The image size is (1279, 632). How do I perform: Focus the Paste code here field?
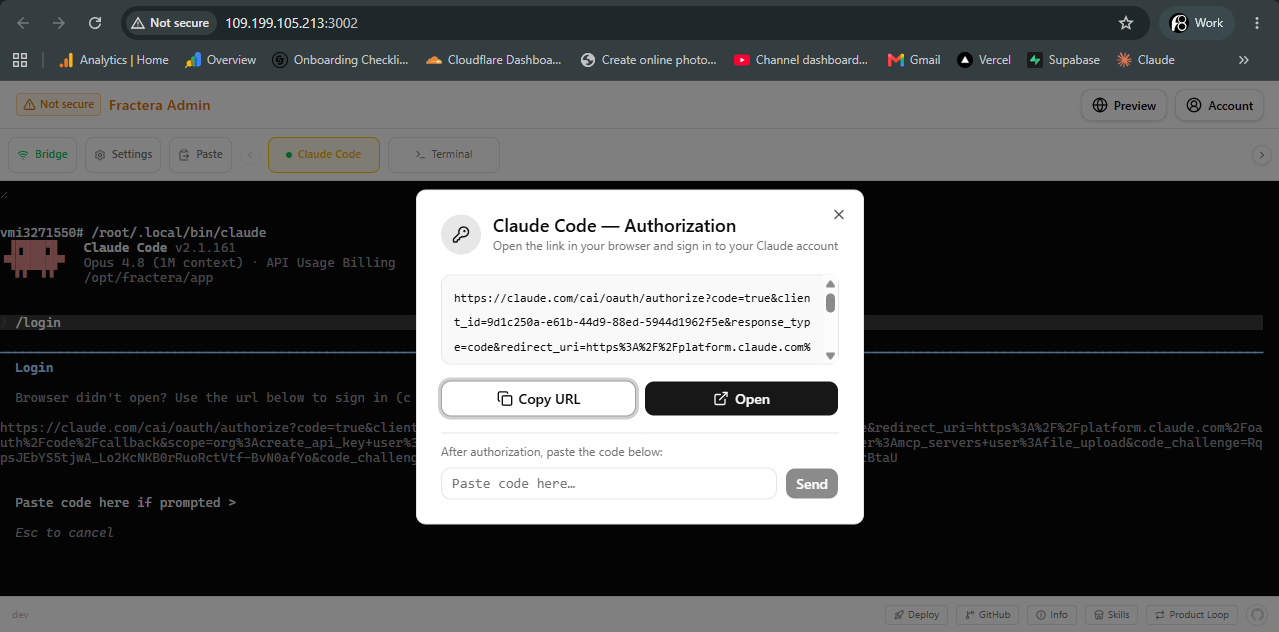[609, 483]
